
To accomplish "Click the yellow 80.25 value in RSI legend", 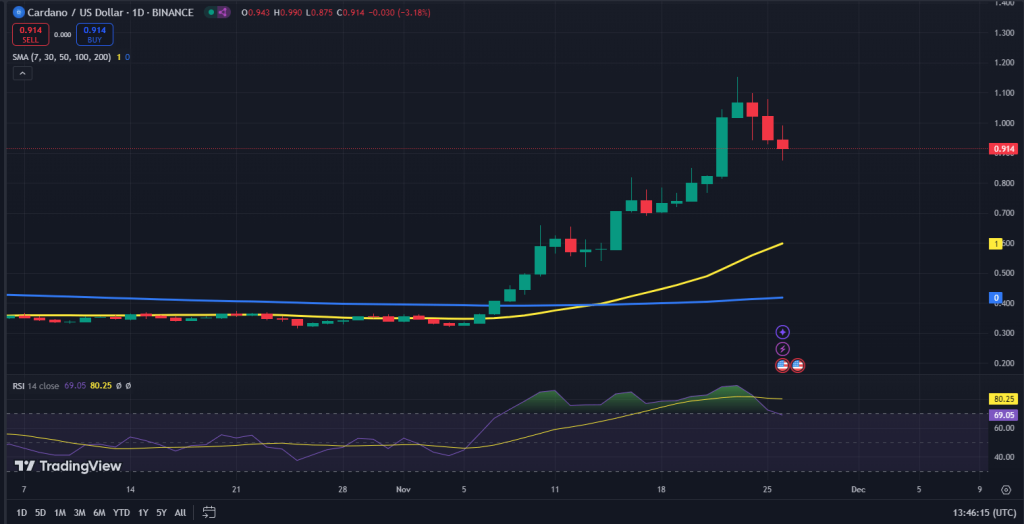I will [101, 385].
